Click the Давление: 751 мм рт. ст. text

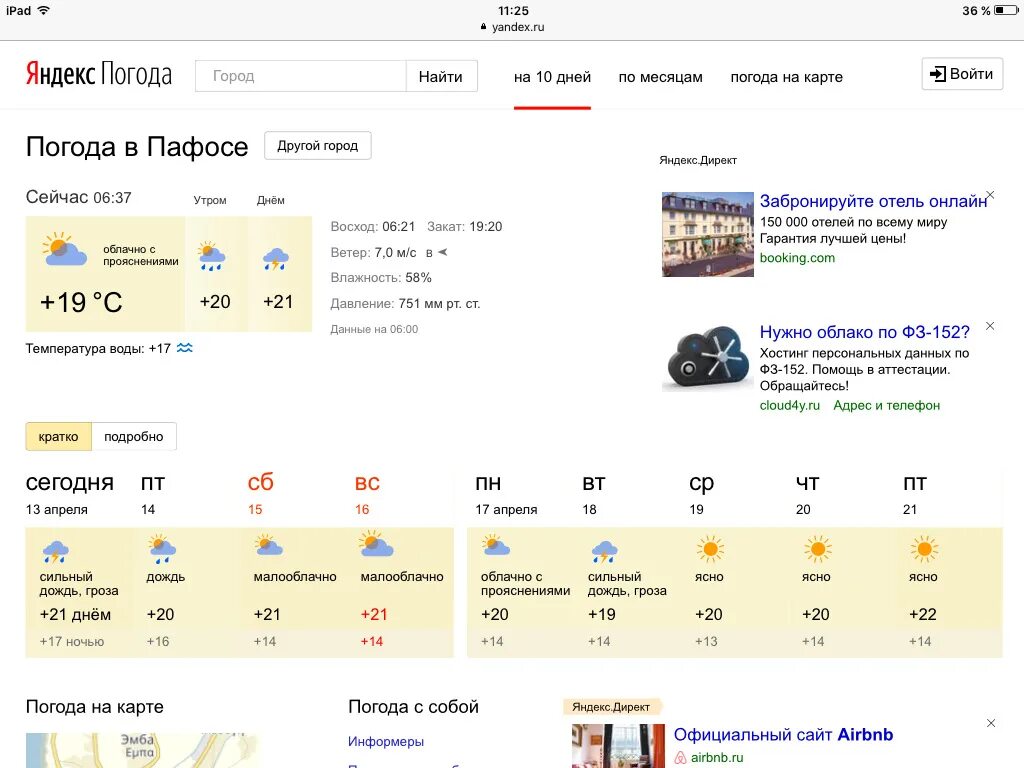(405, 304)
